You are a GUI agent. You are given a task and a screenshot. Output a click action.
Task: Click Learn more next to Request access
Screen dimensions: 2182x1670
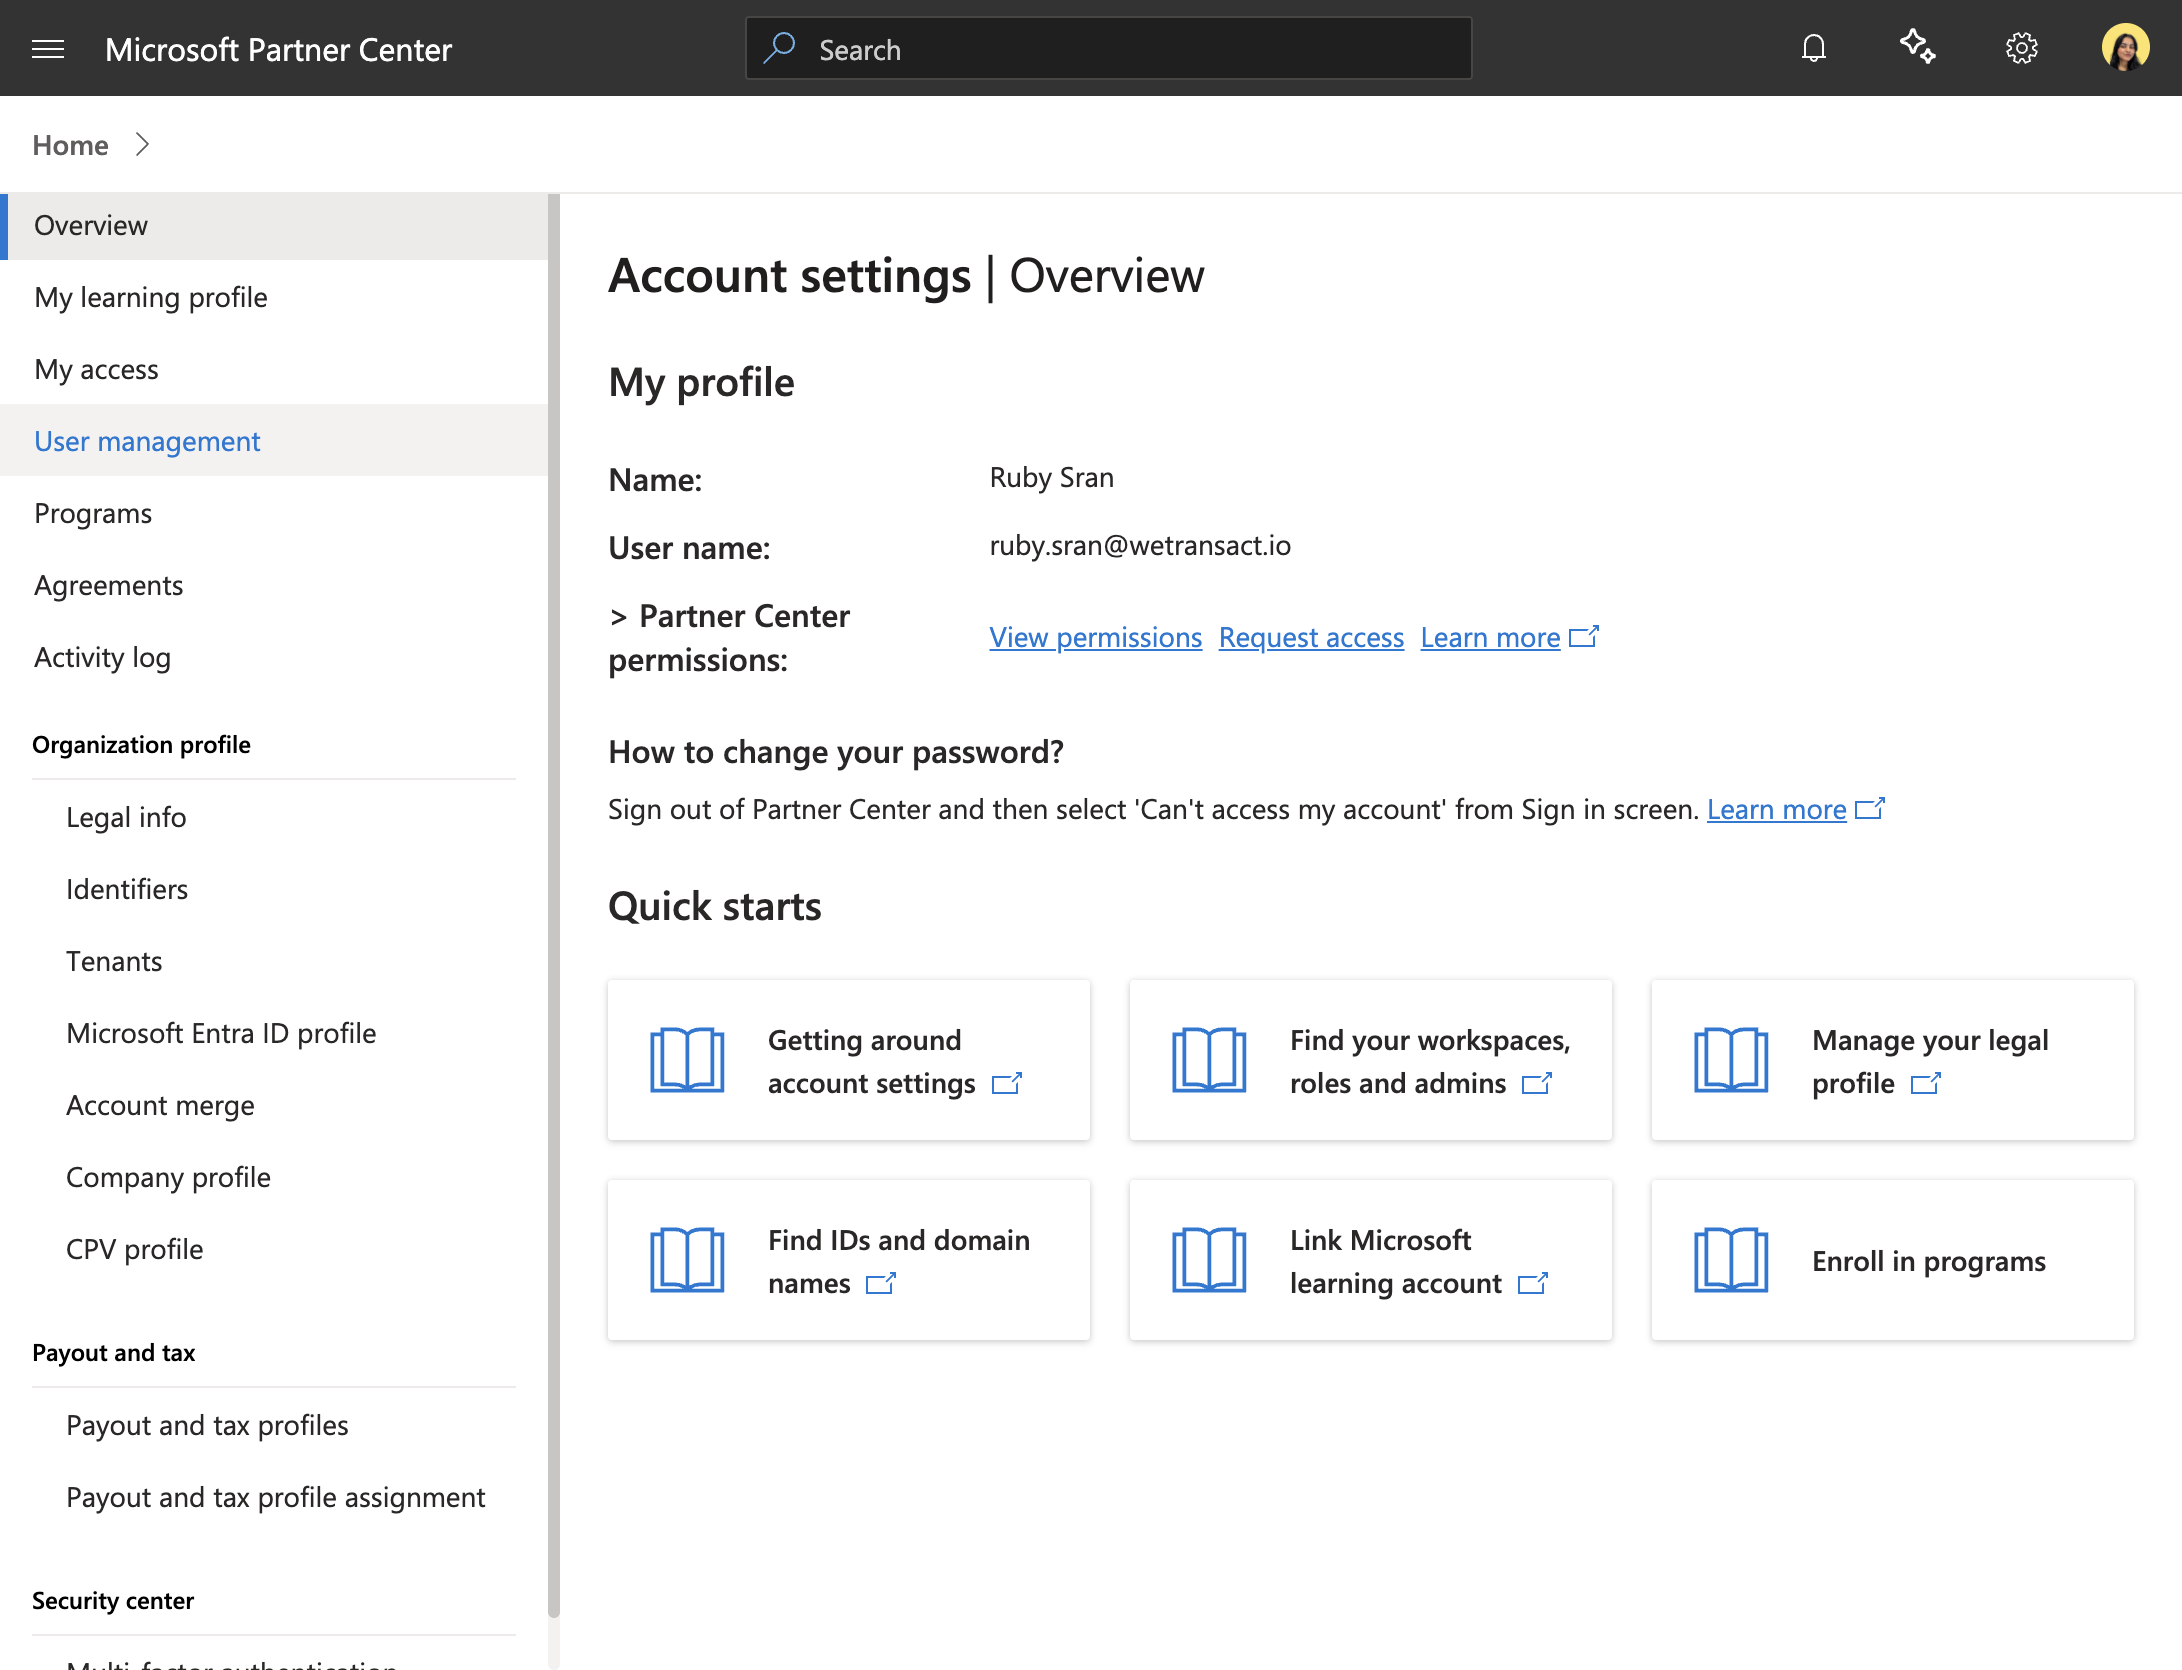[x=1490, y=637]
